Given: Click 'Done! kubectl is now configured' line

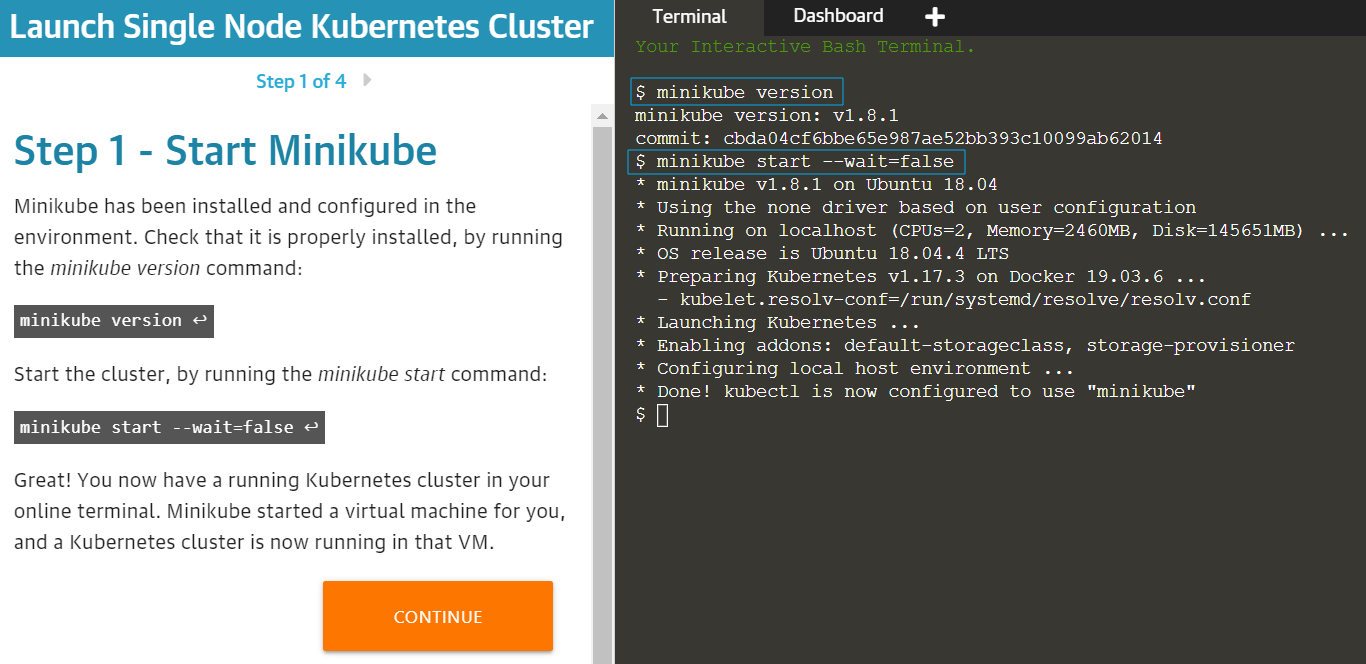Looking at the screenshot, I should pyautogui.click(x=916, y=391).
